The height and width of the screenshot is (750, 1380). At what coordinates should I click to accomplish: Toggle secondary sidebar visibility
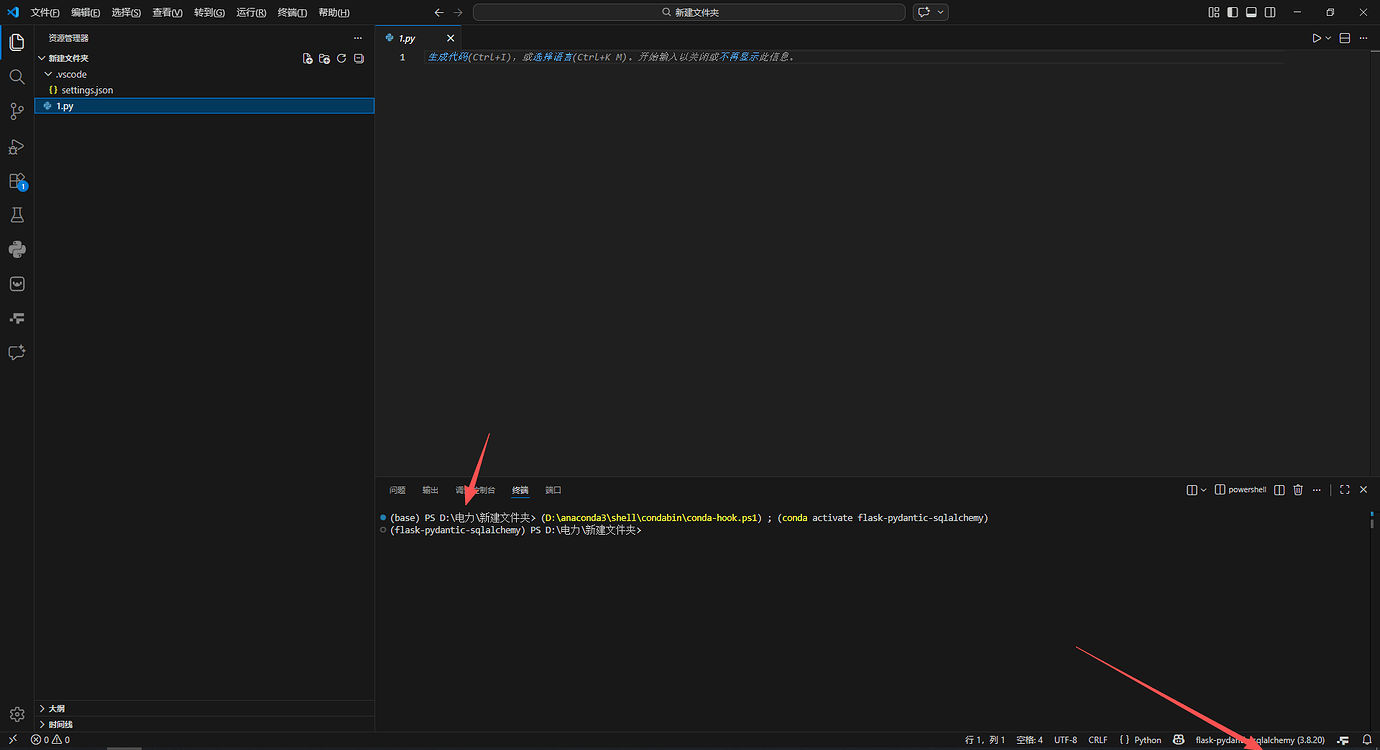[1270, 12]
